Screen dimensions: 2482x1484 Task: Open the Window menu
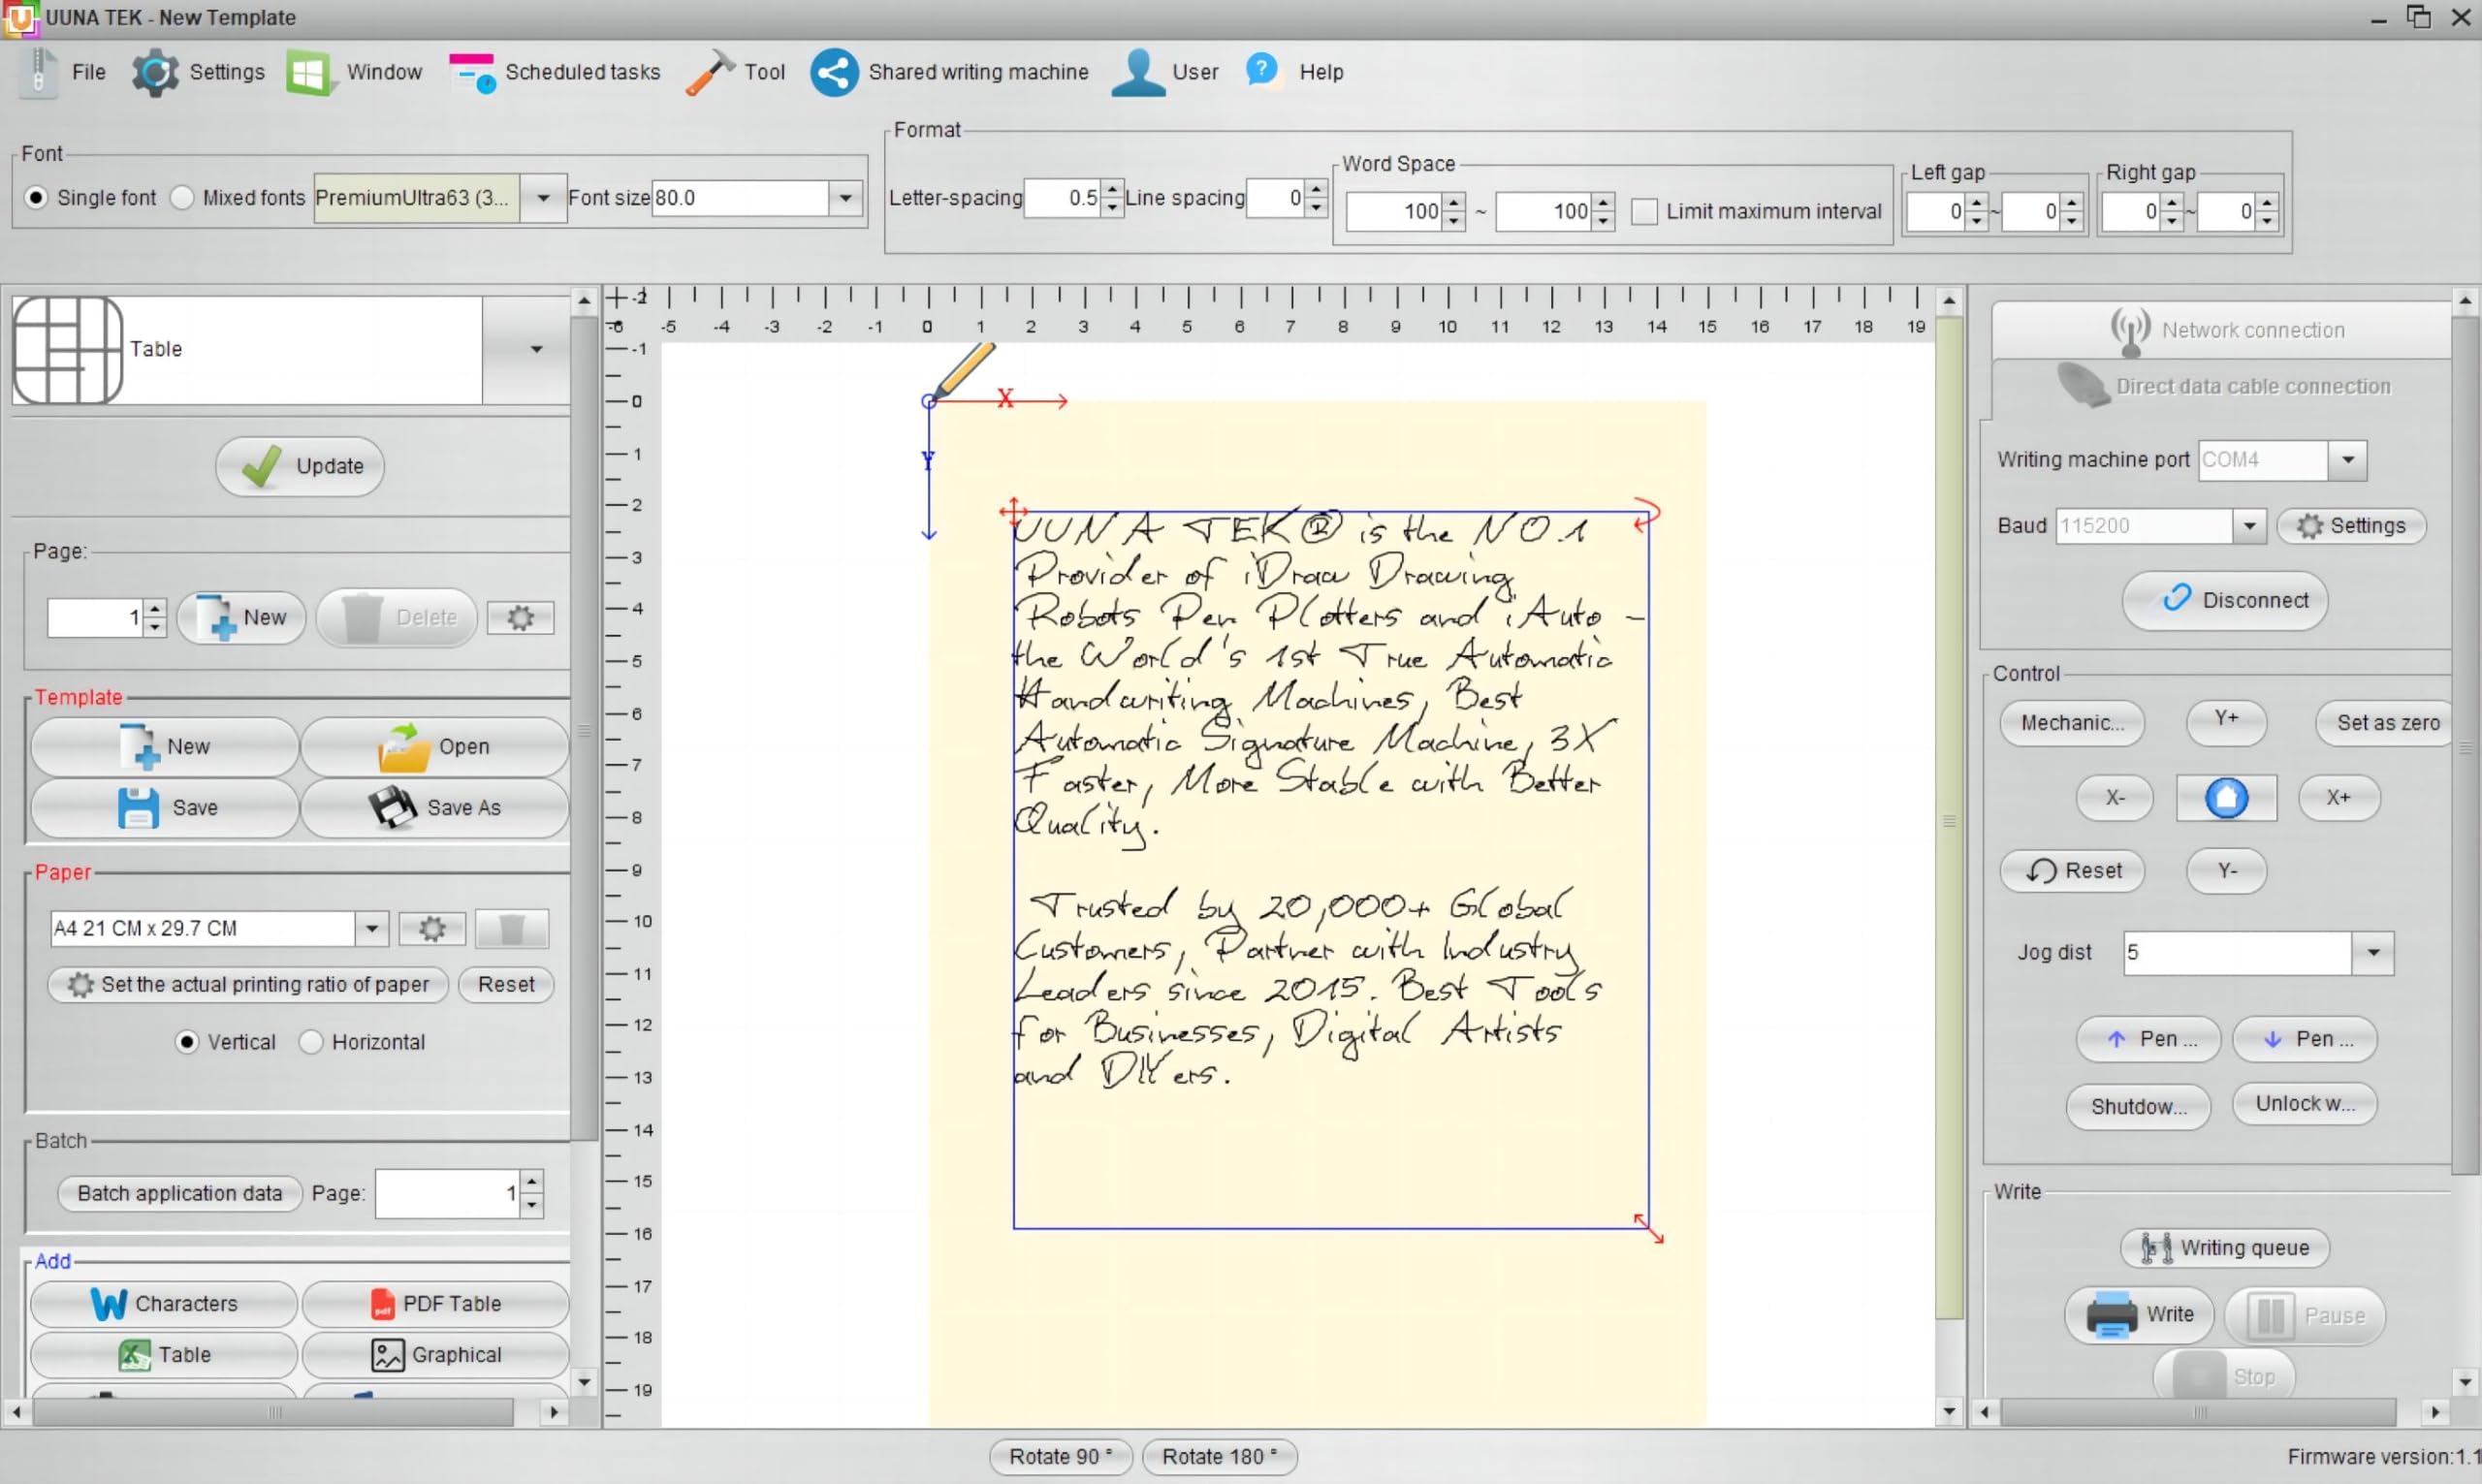(355, 72)
